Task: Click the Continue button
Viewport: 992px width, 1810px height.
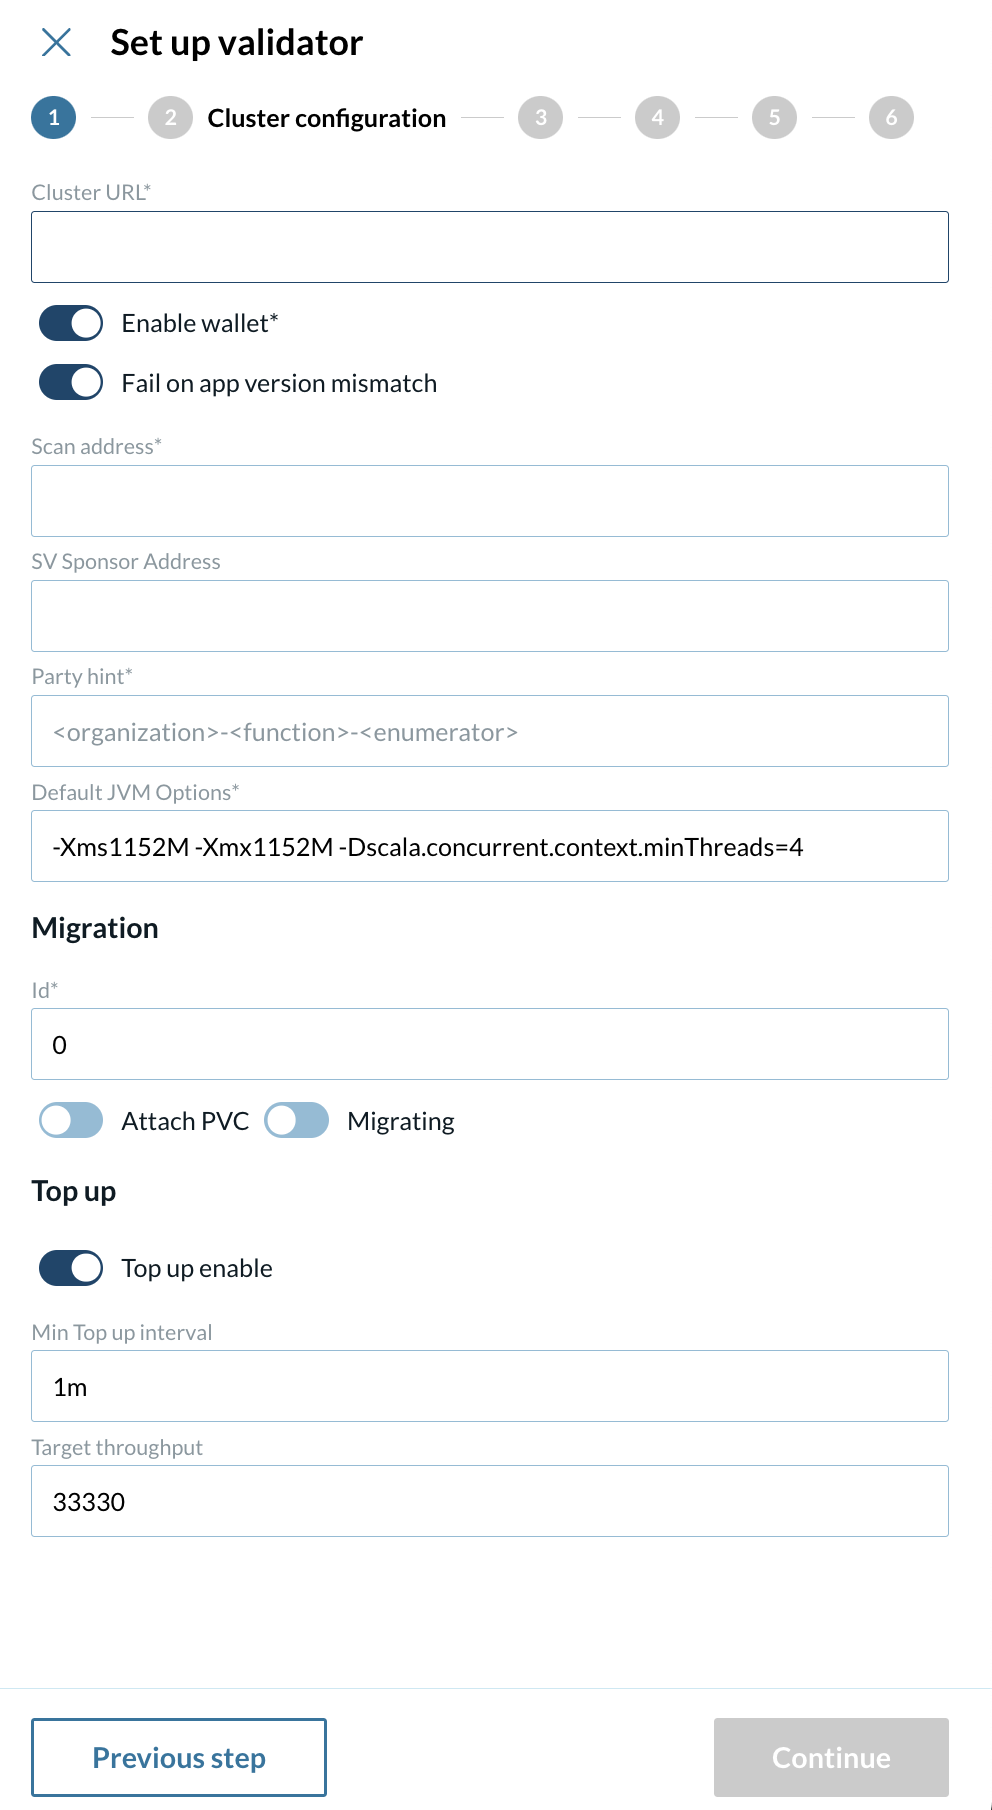Action: click(830, 1757)
